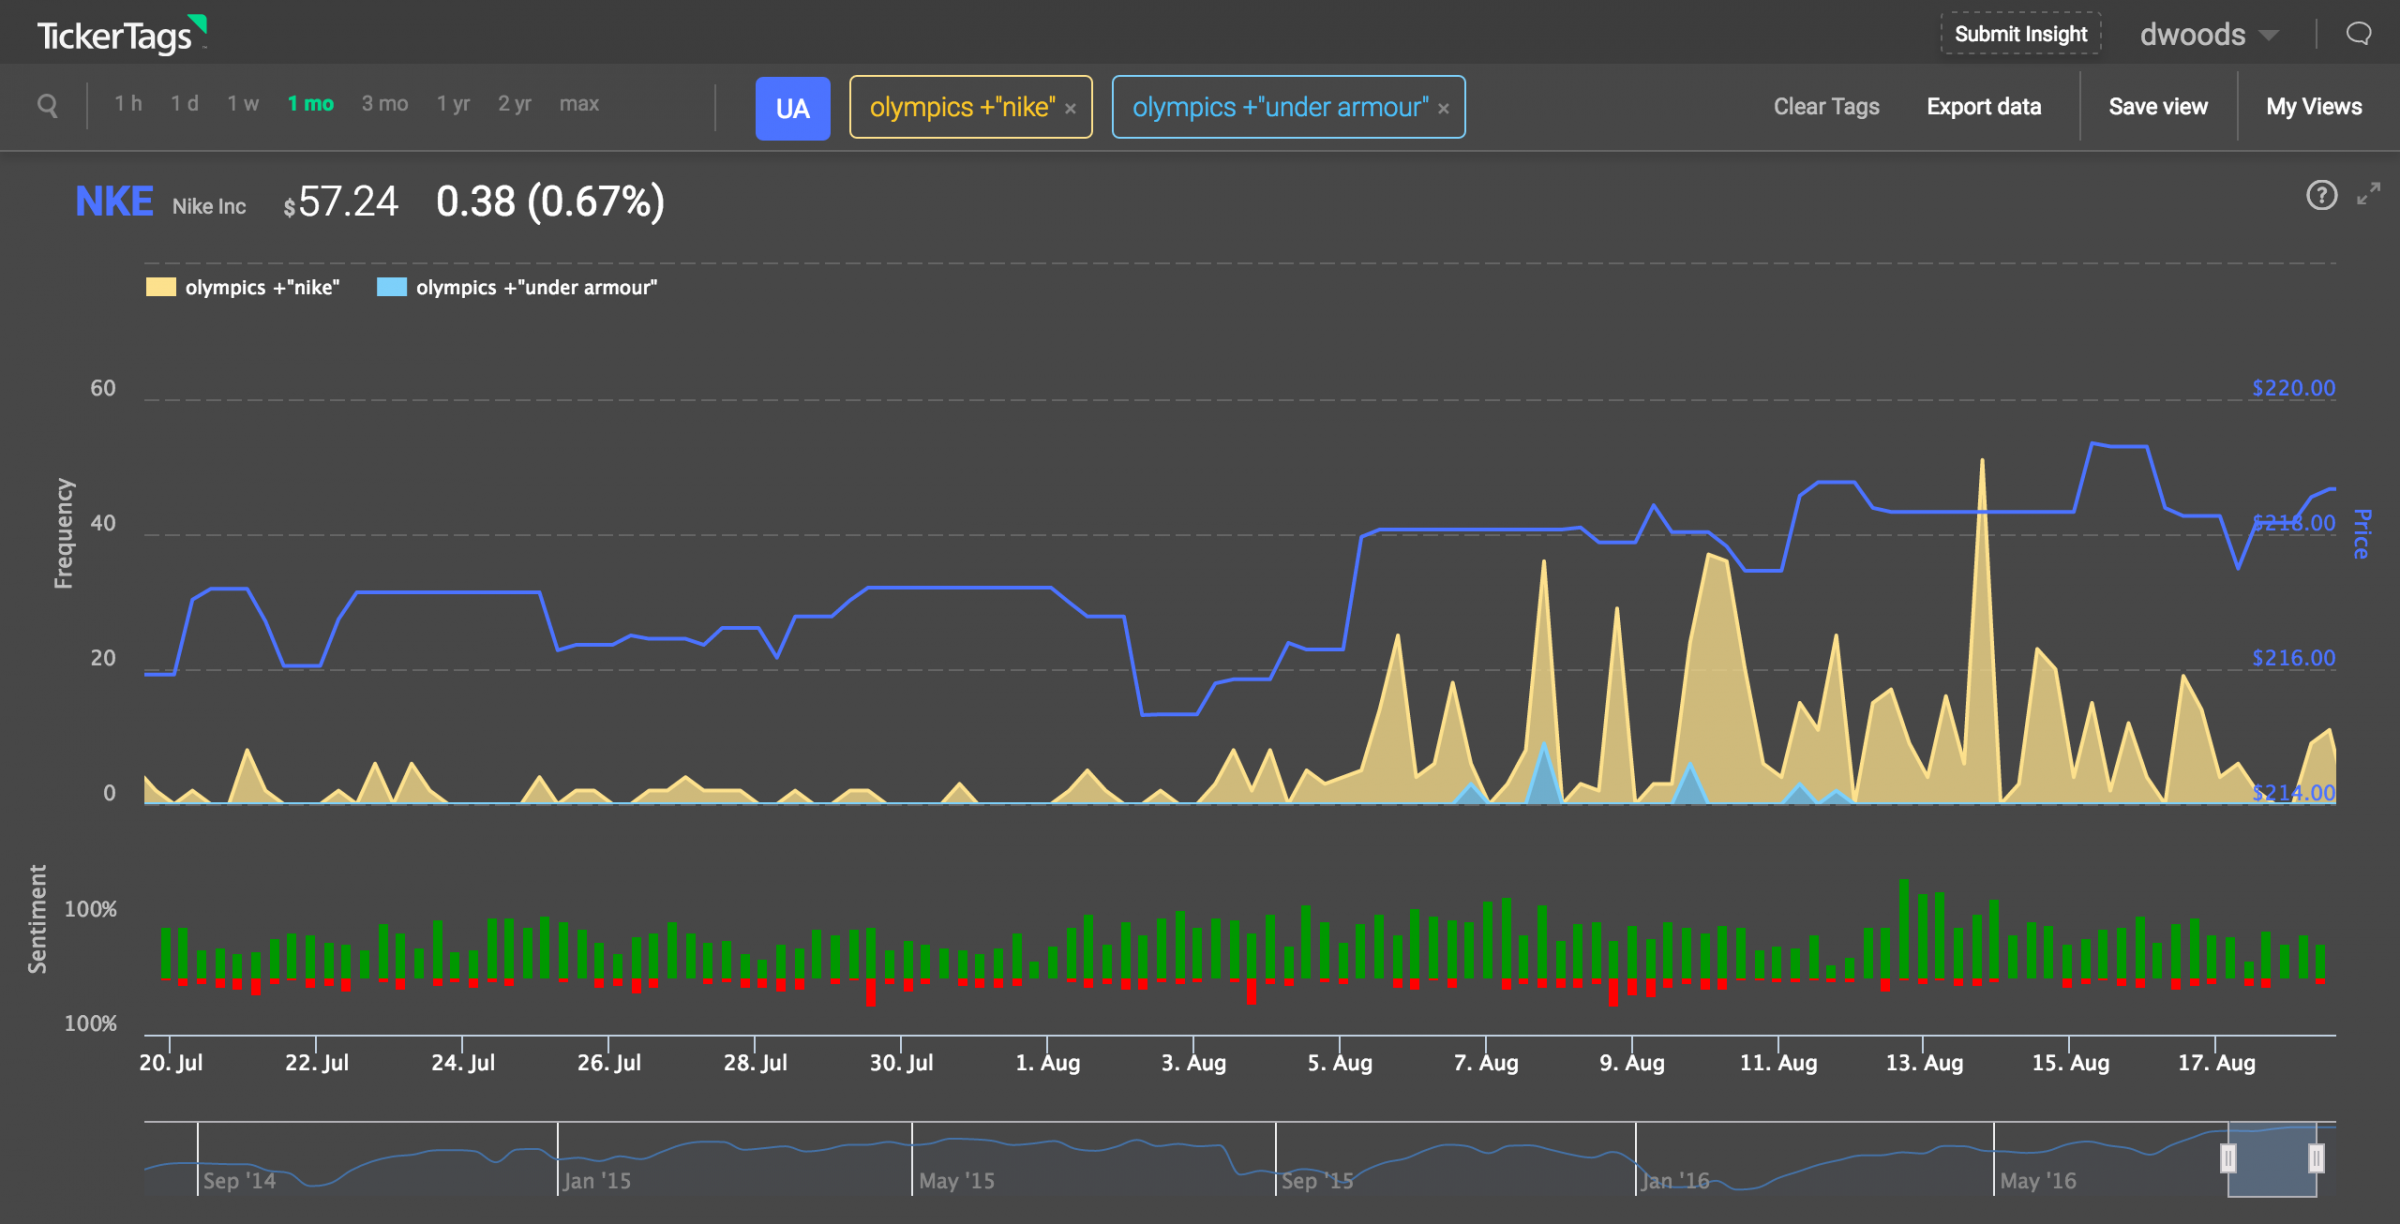The height and width of the screenshot is (1224, 2400).
Task: Click the selected navigator range window
Action: (2272, 1160)
